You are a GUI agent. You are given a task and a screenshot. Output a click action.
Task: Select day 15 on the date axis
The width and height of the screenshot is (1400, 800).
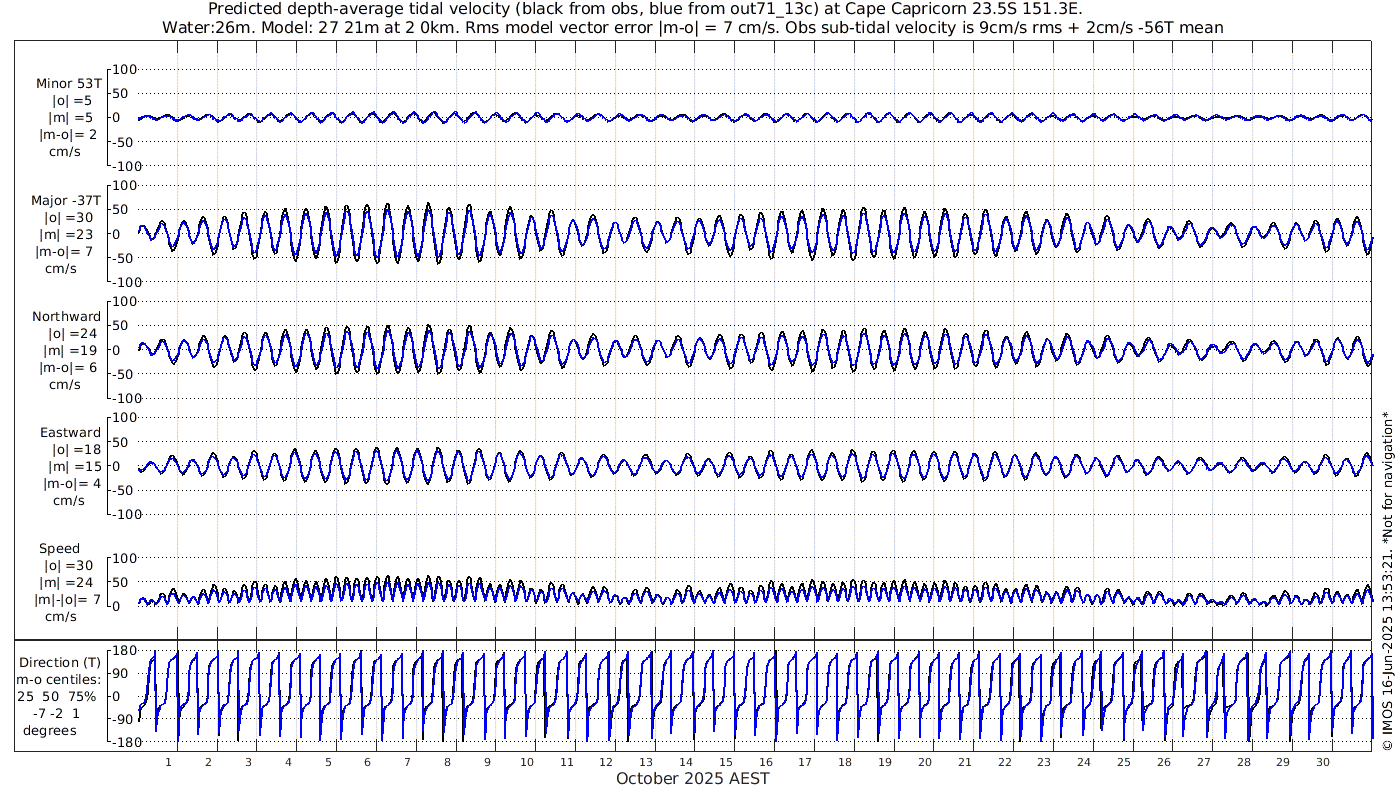[x=726, y=762]
